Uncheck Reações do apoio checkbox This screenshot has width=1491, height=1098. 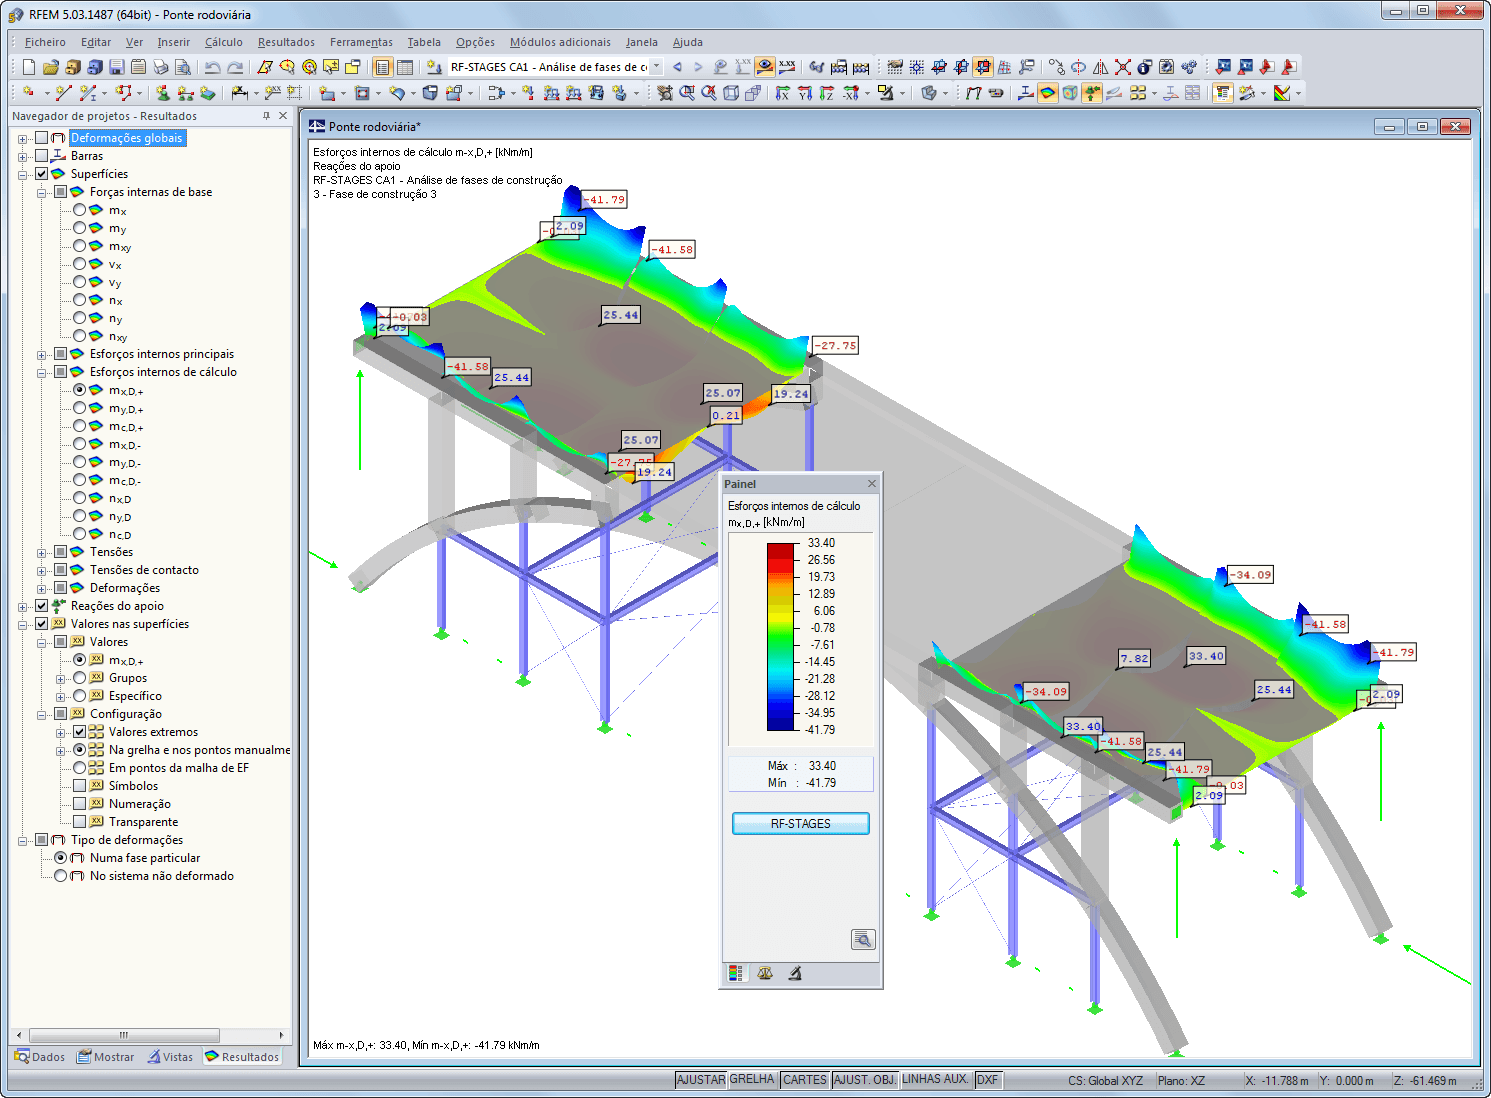point(42,606)
